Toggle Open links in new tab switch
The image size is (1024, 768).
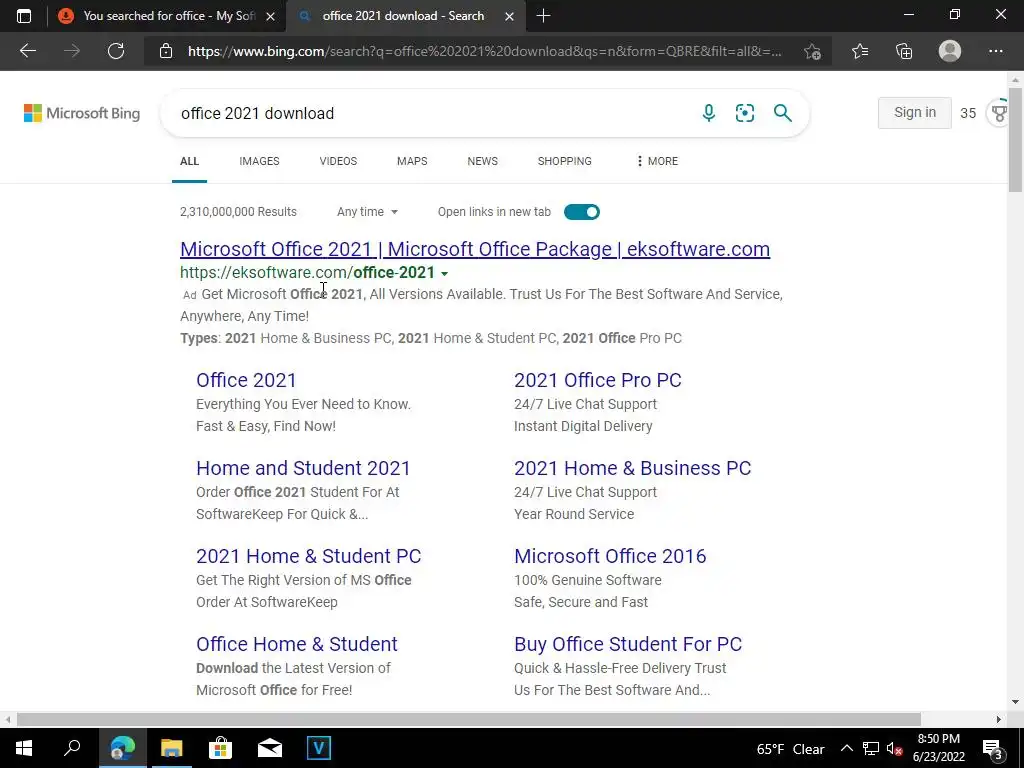(581, 212)
